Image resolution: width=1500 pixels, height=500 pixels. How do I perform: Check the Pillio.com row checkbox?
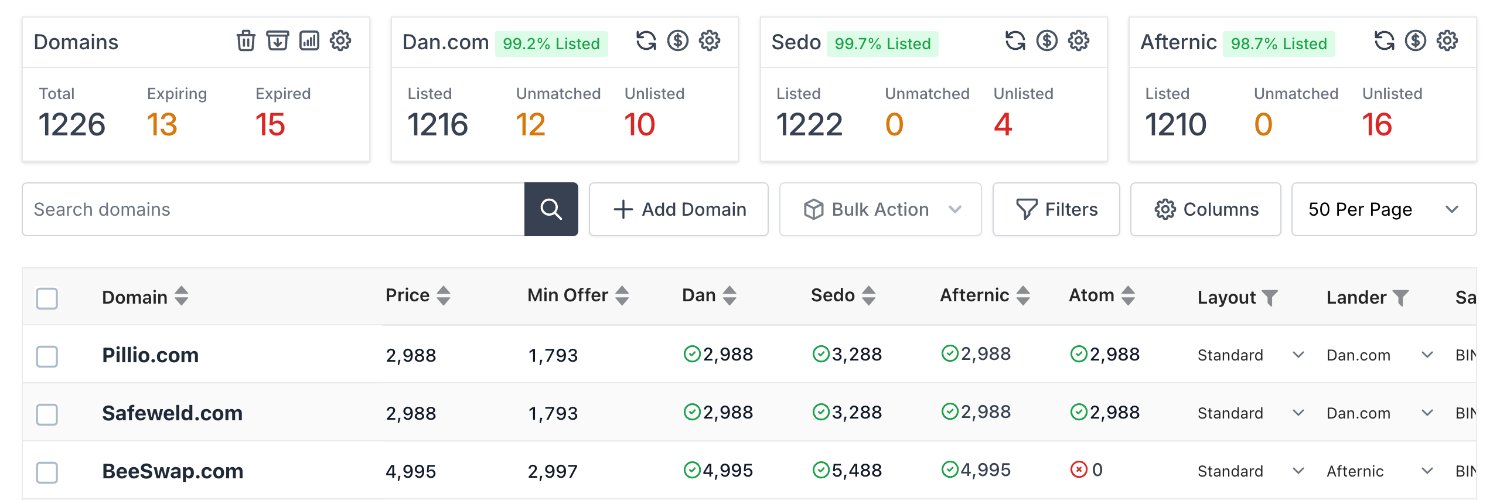(47, 356)
